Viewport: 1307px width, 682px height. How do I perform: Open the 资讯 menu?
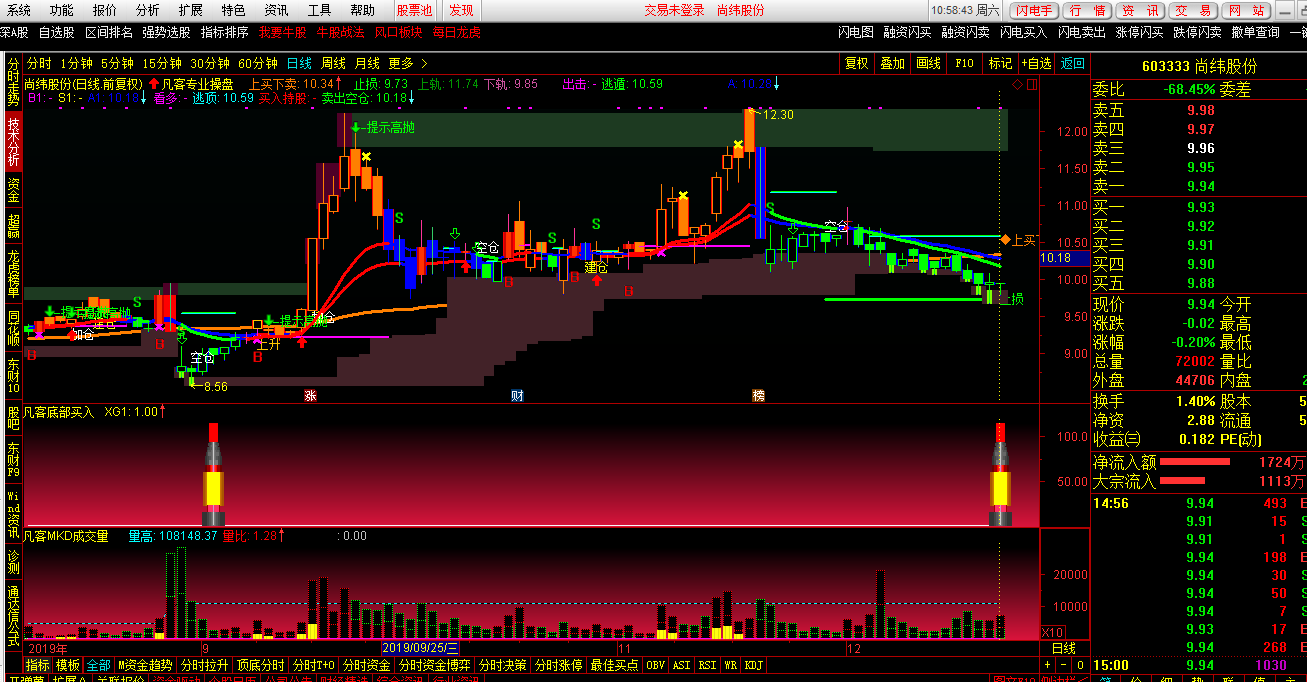pyautogui.click(x=276, y=10)
